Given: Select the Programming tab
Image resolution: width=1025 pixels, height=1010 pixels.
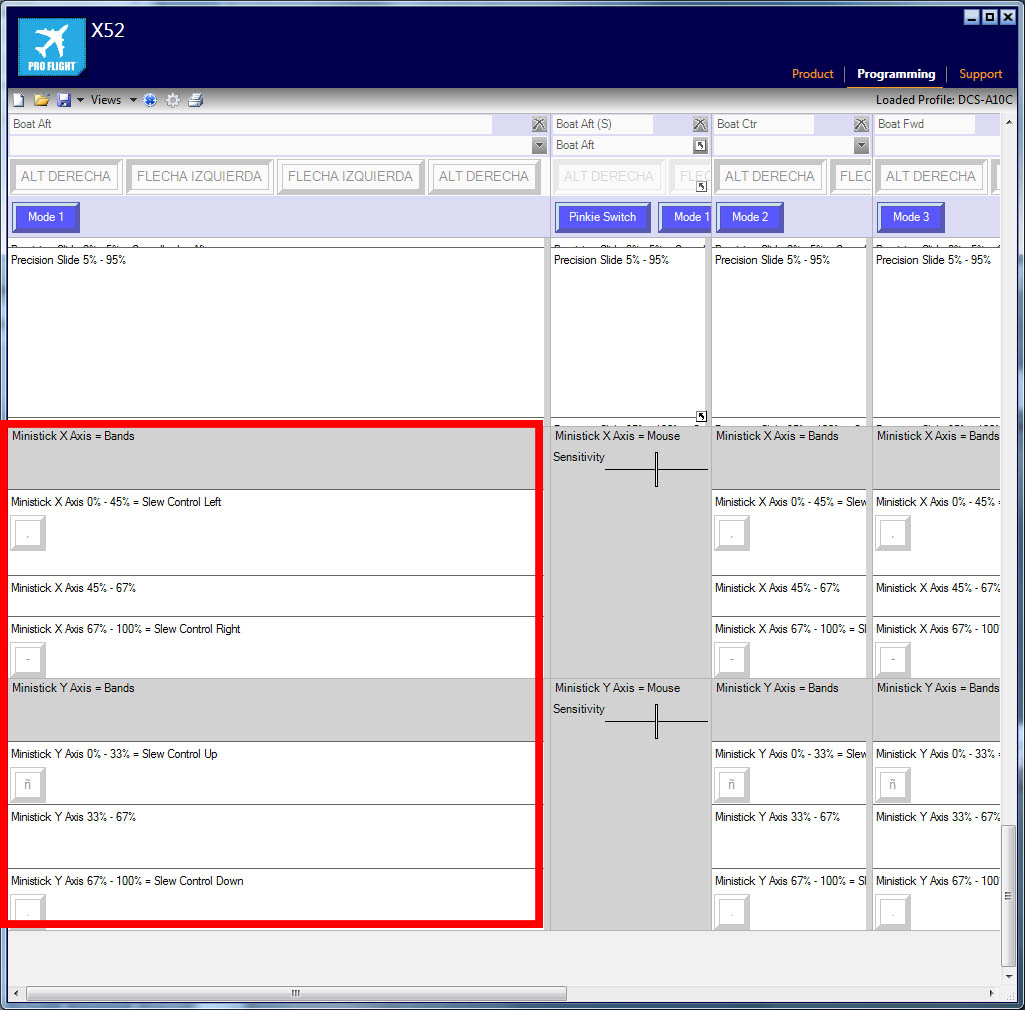Looking at the screenshot, I should [x=896, y=74].
